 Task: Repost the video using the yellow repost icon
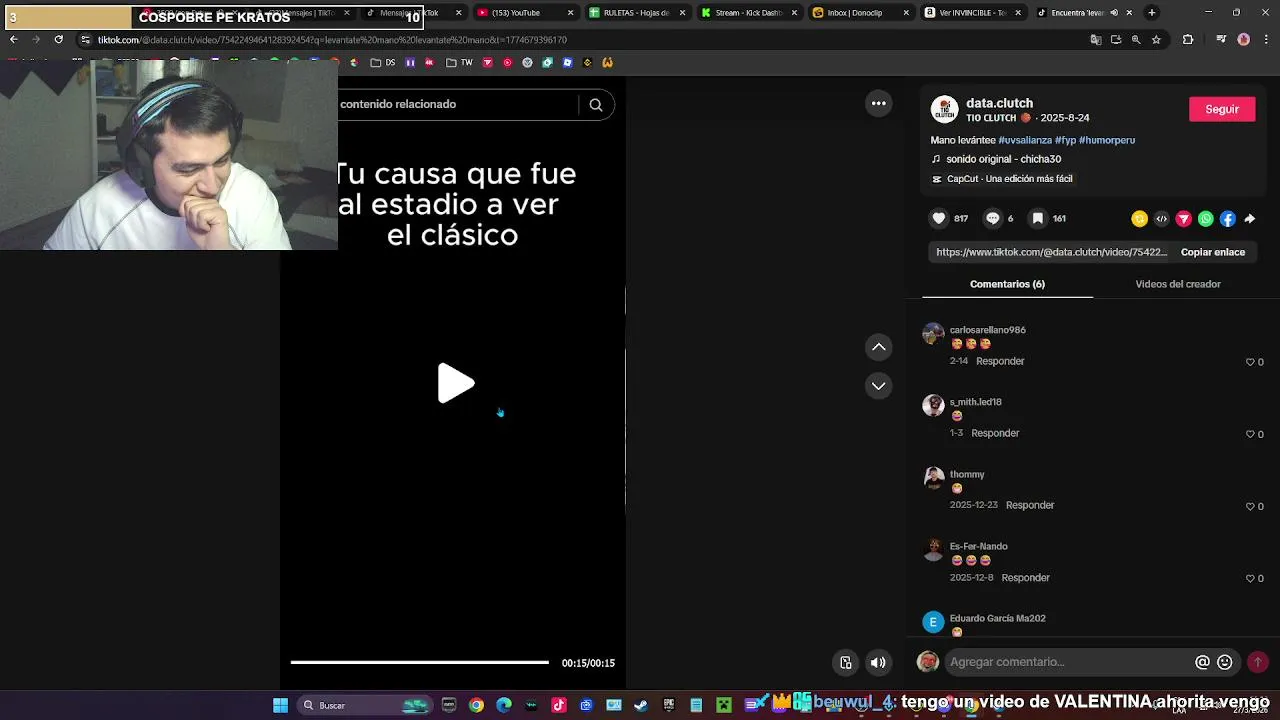click(x=1139, y=219)
